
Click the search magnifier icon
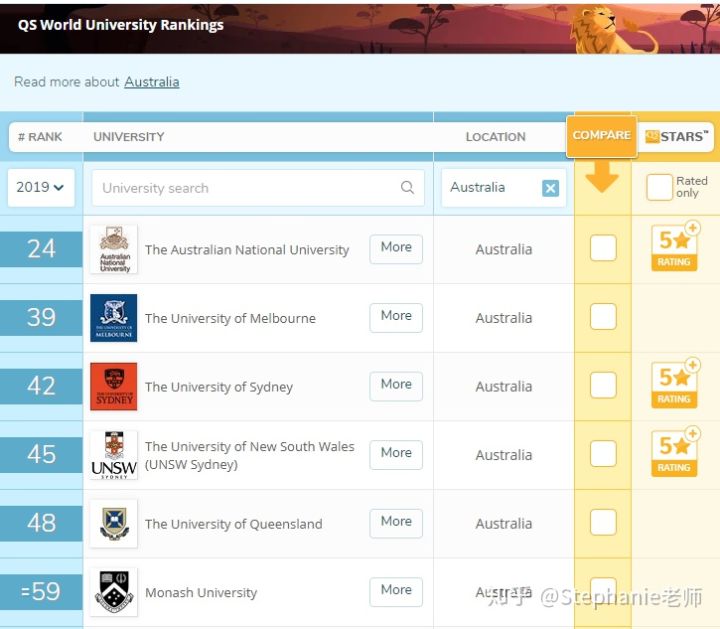[x=407, y=187]
